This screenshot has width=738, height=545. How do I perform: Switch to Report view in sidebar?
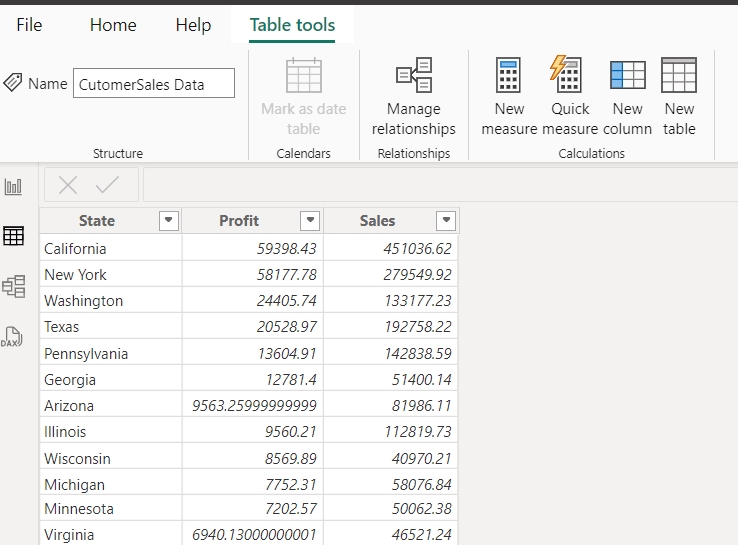coord(14,186)
